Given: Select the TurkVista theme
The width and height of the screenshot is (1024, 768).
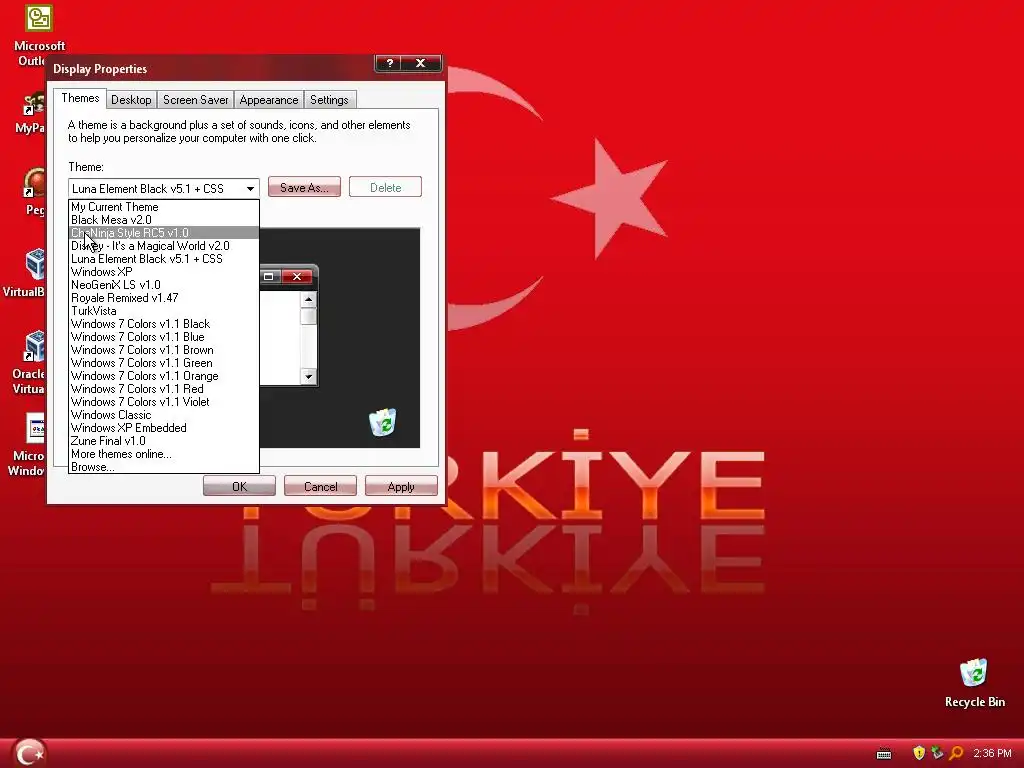Looking at the screenshot, I should pyautogui.click(x=164, y=311).
